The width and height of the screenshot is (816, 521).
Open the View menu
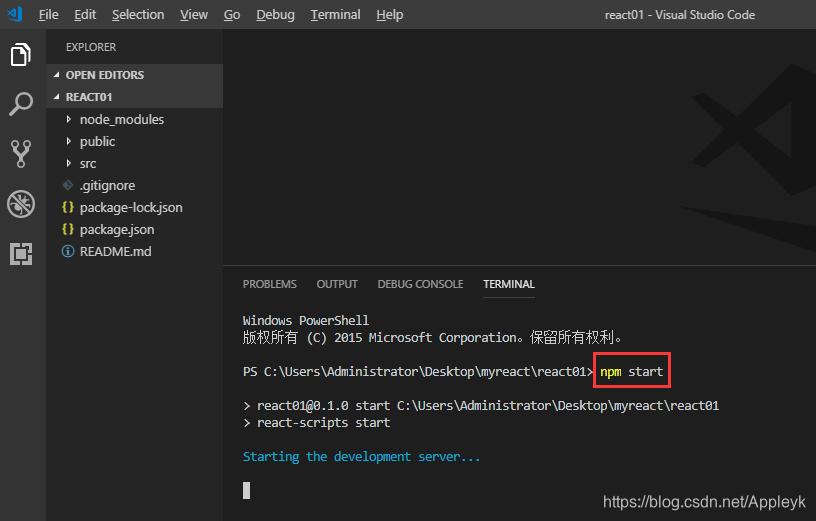(x=194, y=15)
